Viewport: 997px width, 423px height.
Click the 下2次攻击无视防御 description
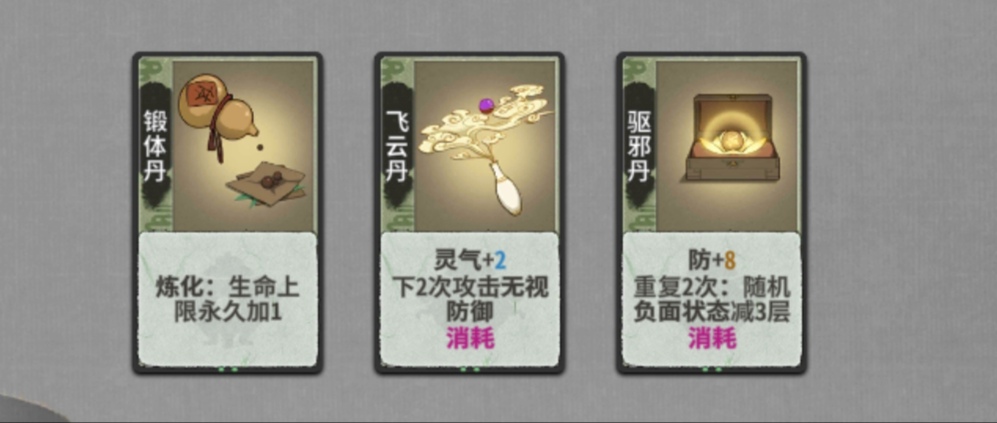[x=470, y=299]
